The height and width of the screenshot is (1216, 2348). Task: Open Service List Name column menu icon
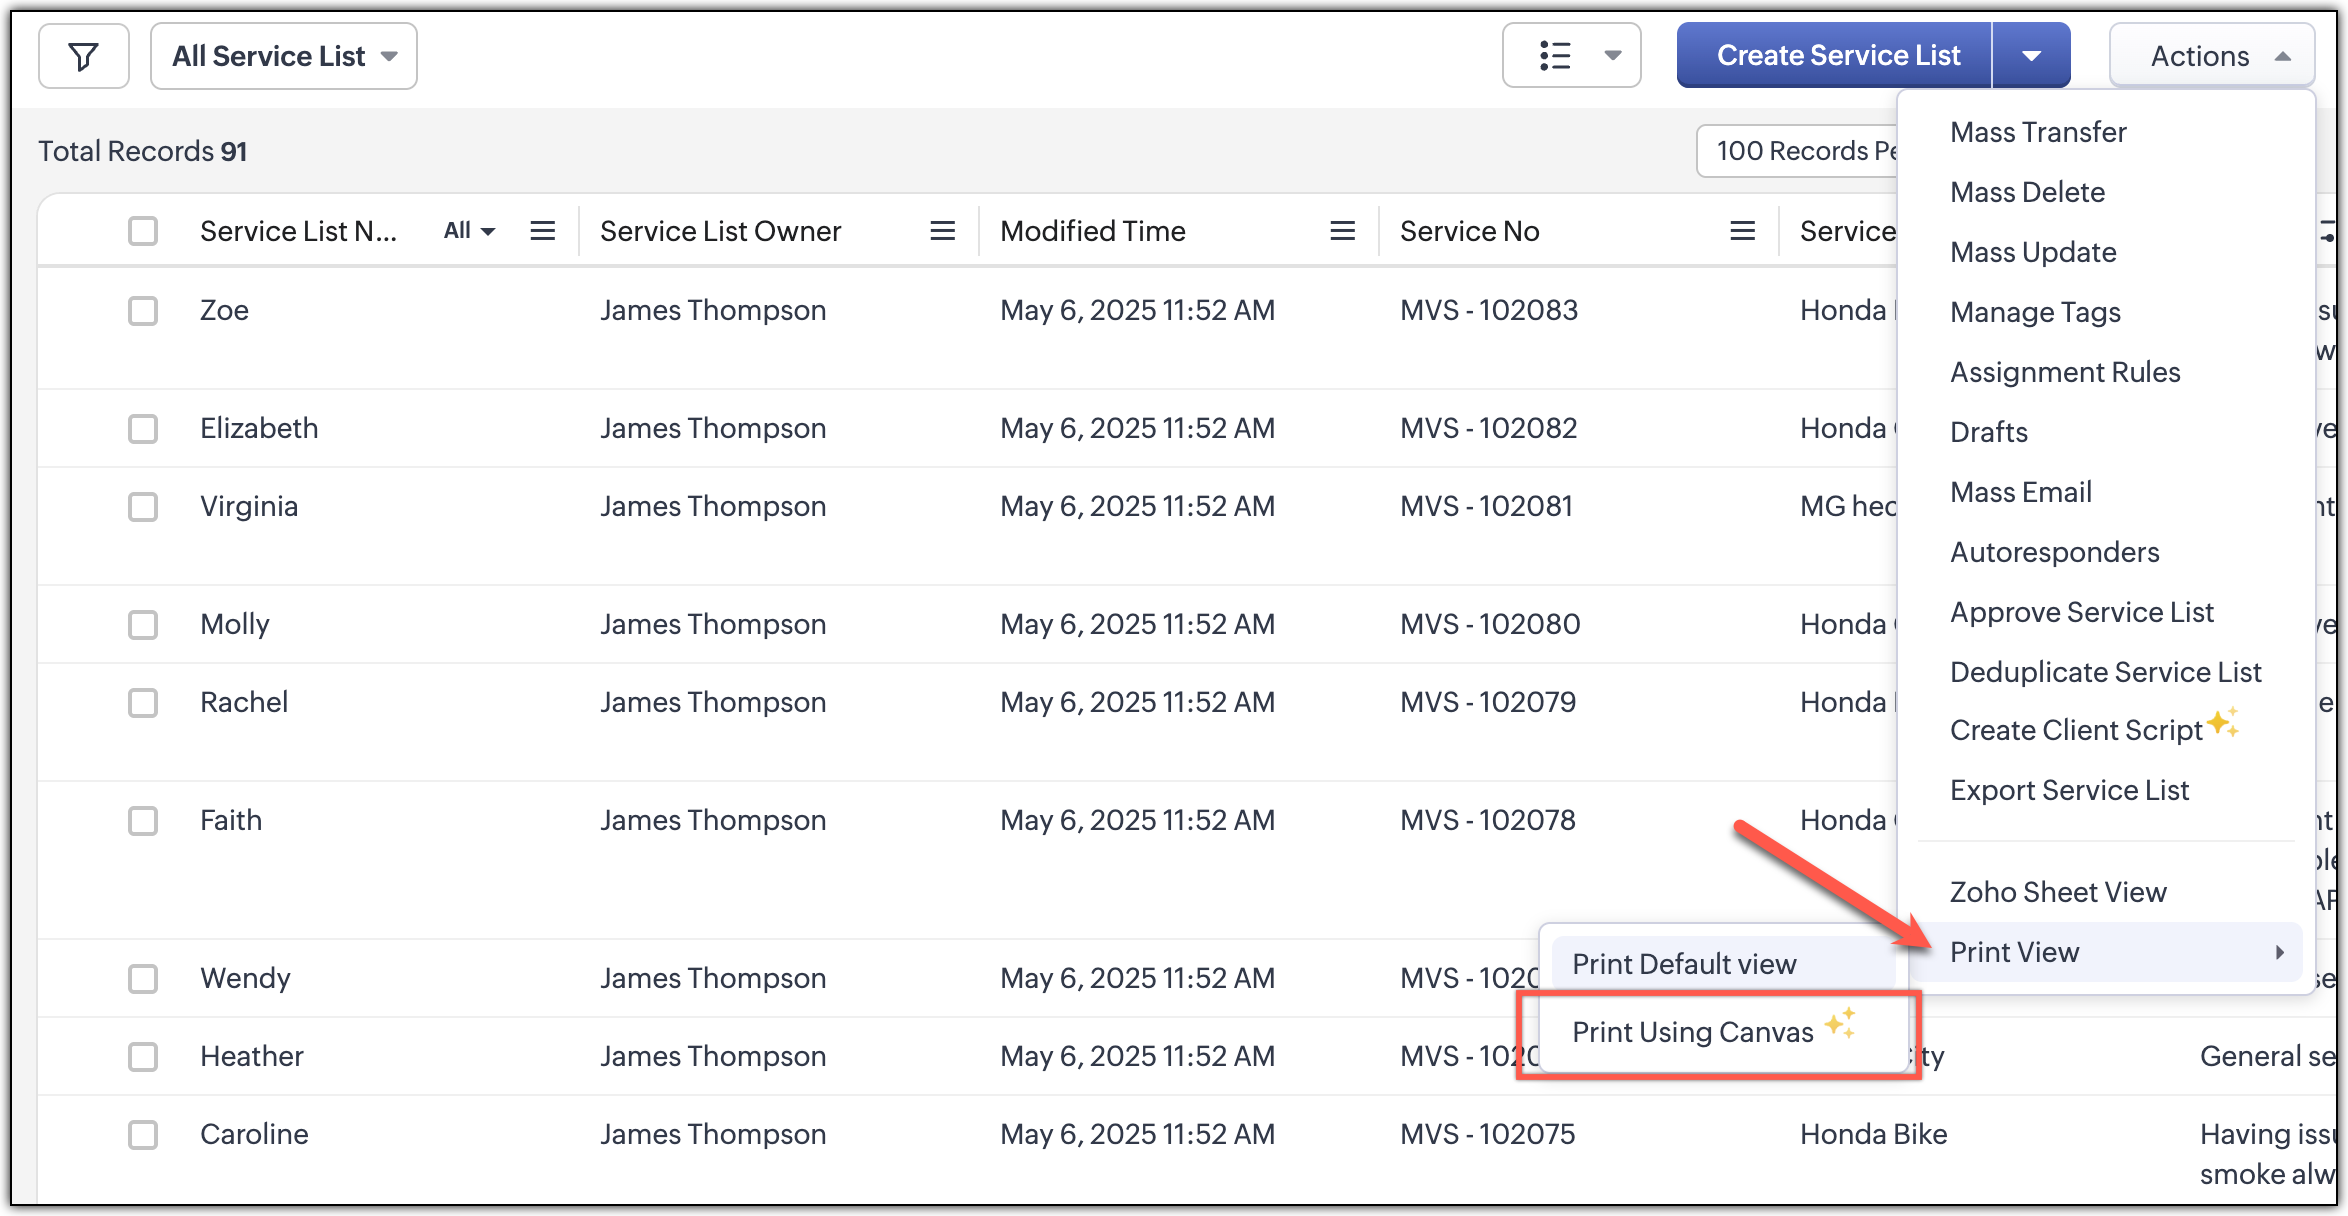tap(542, 232)
